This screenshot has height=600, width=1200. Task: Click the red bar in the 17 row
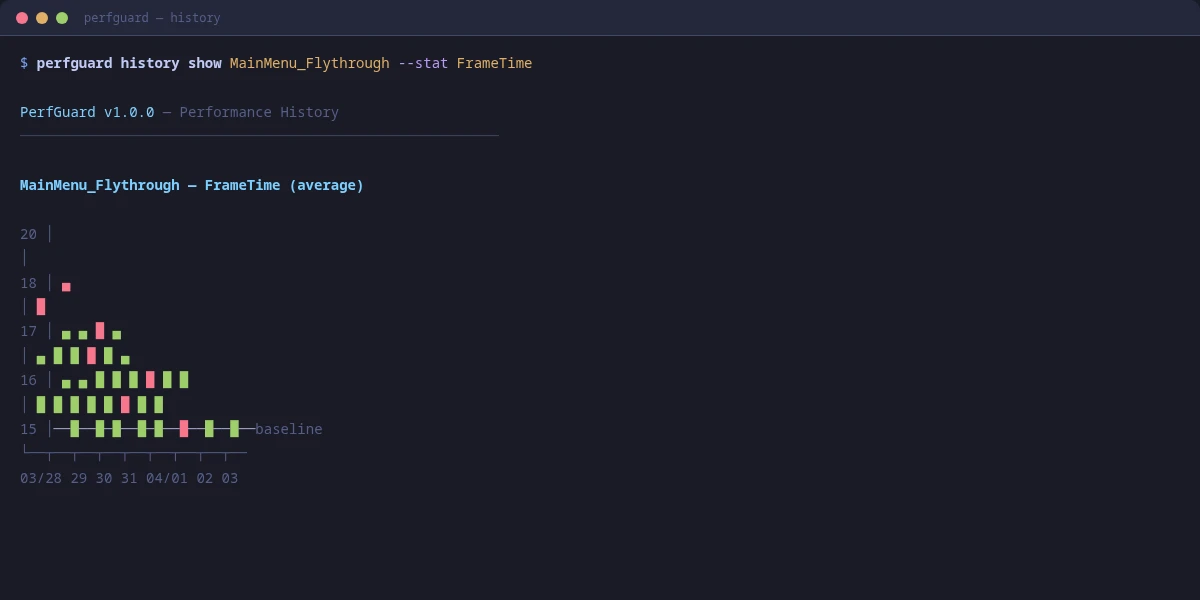point(100,331)
